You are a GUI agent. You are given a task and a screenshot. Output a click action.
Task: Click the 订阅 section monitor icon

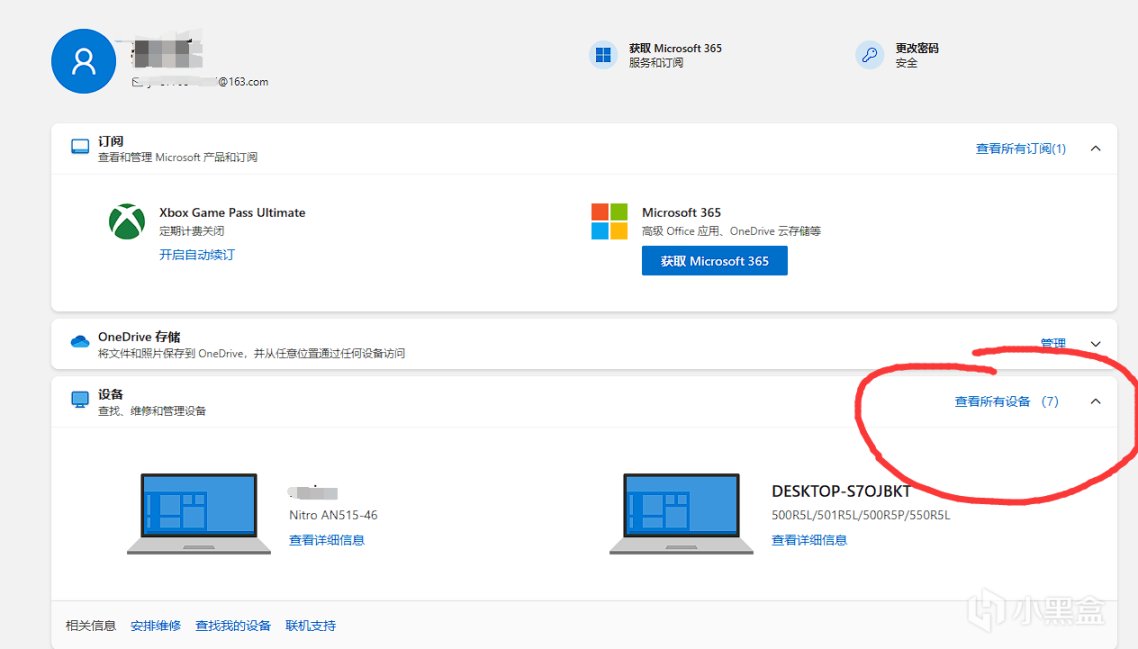pyautogui.click(x=80, y=147)
